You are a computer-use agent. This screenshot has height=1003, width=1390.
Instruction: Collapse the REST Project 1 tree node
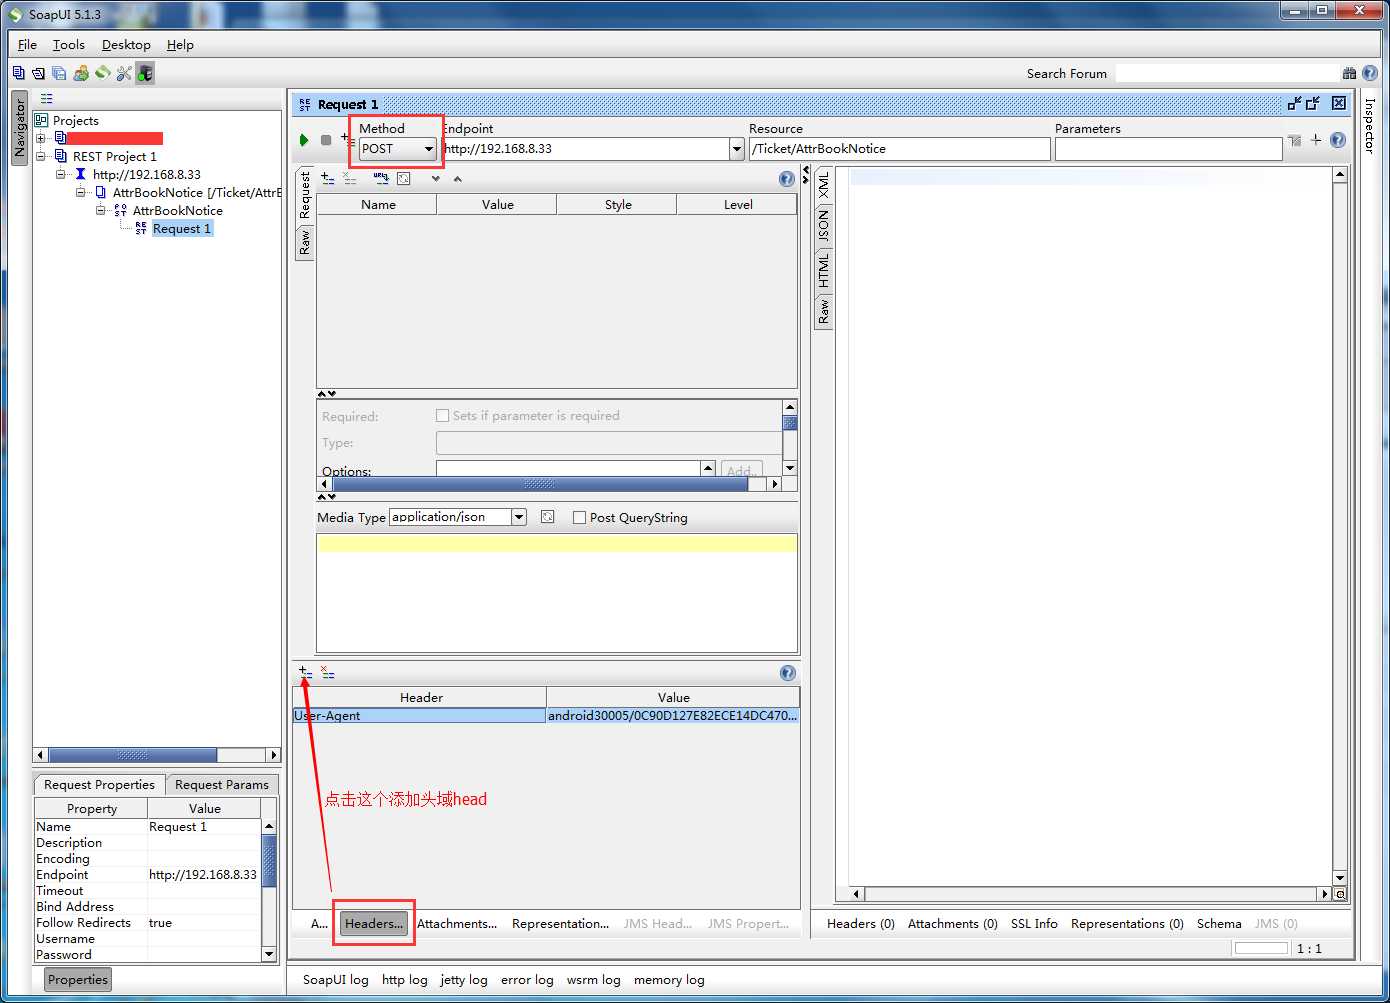pos(41,156)
